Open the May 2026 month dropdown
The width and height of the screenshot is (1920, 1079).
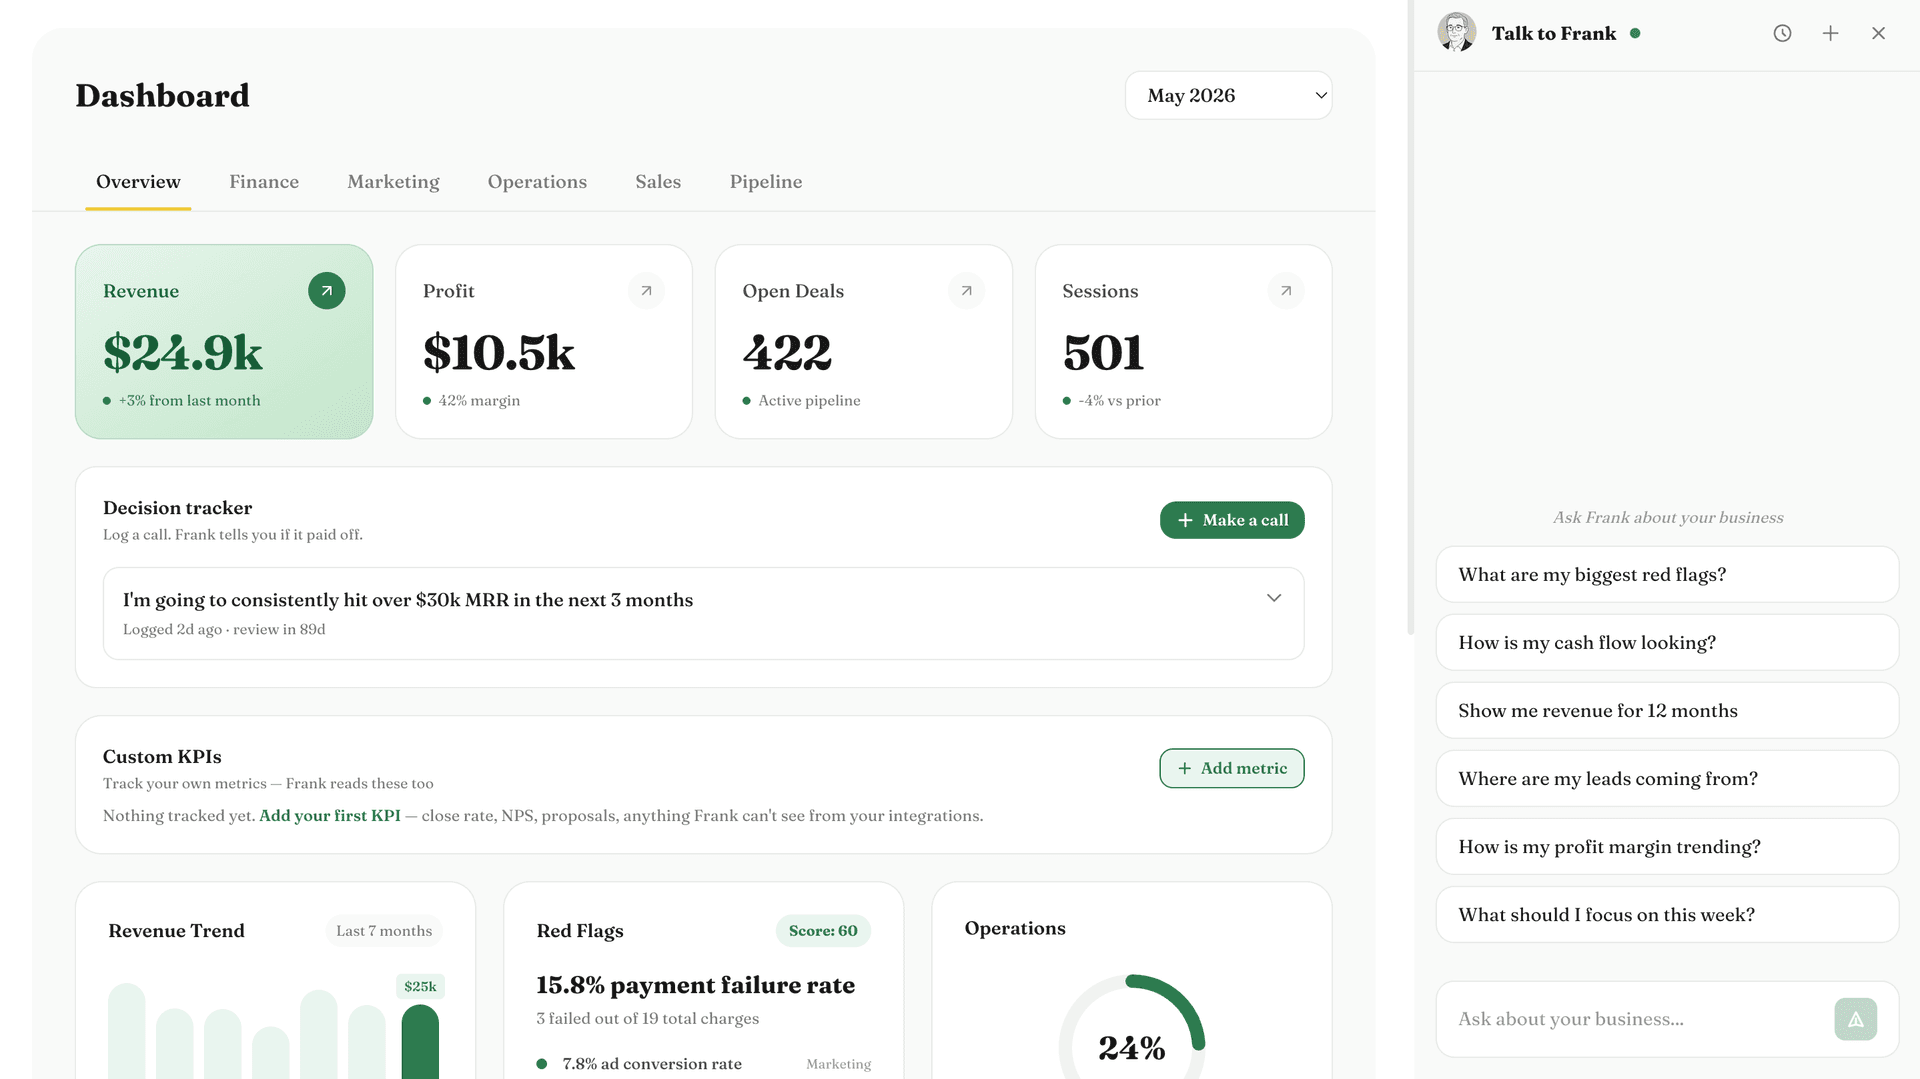tap(1228, 95)
